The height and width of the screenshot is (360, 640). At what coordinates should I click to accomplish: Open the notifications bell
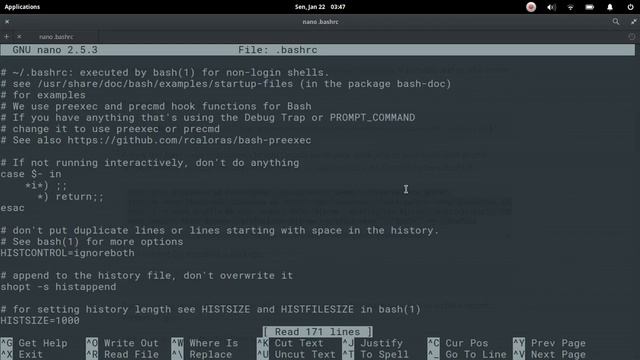[x=610, y=7]
